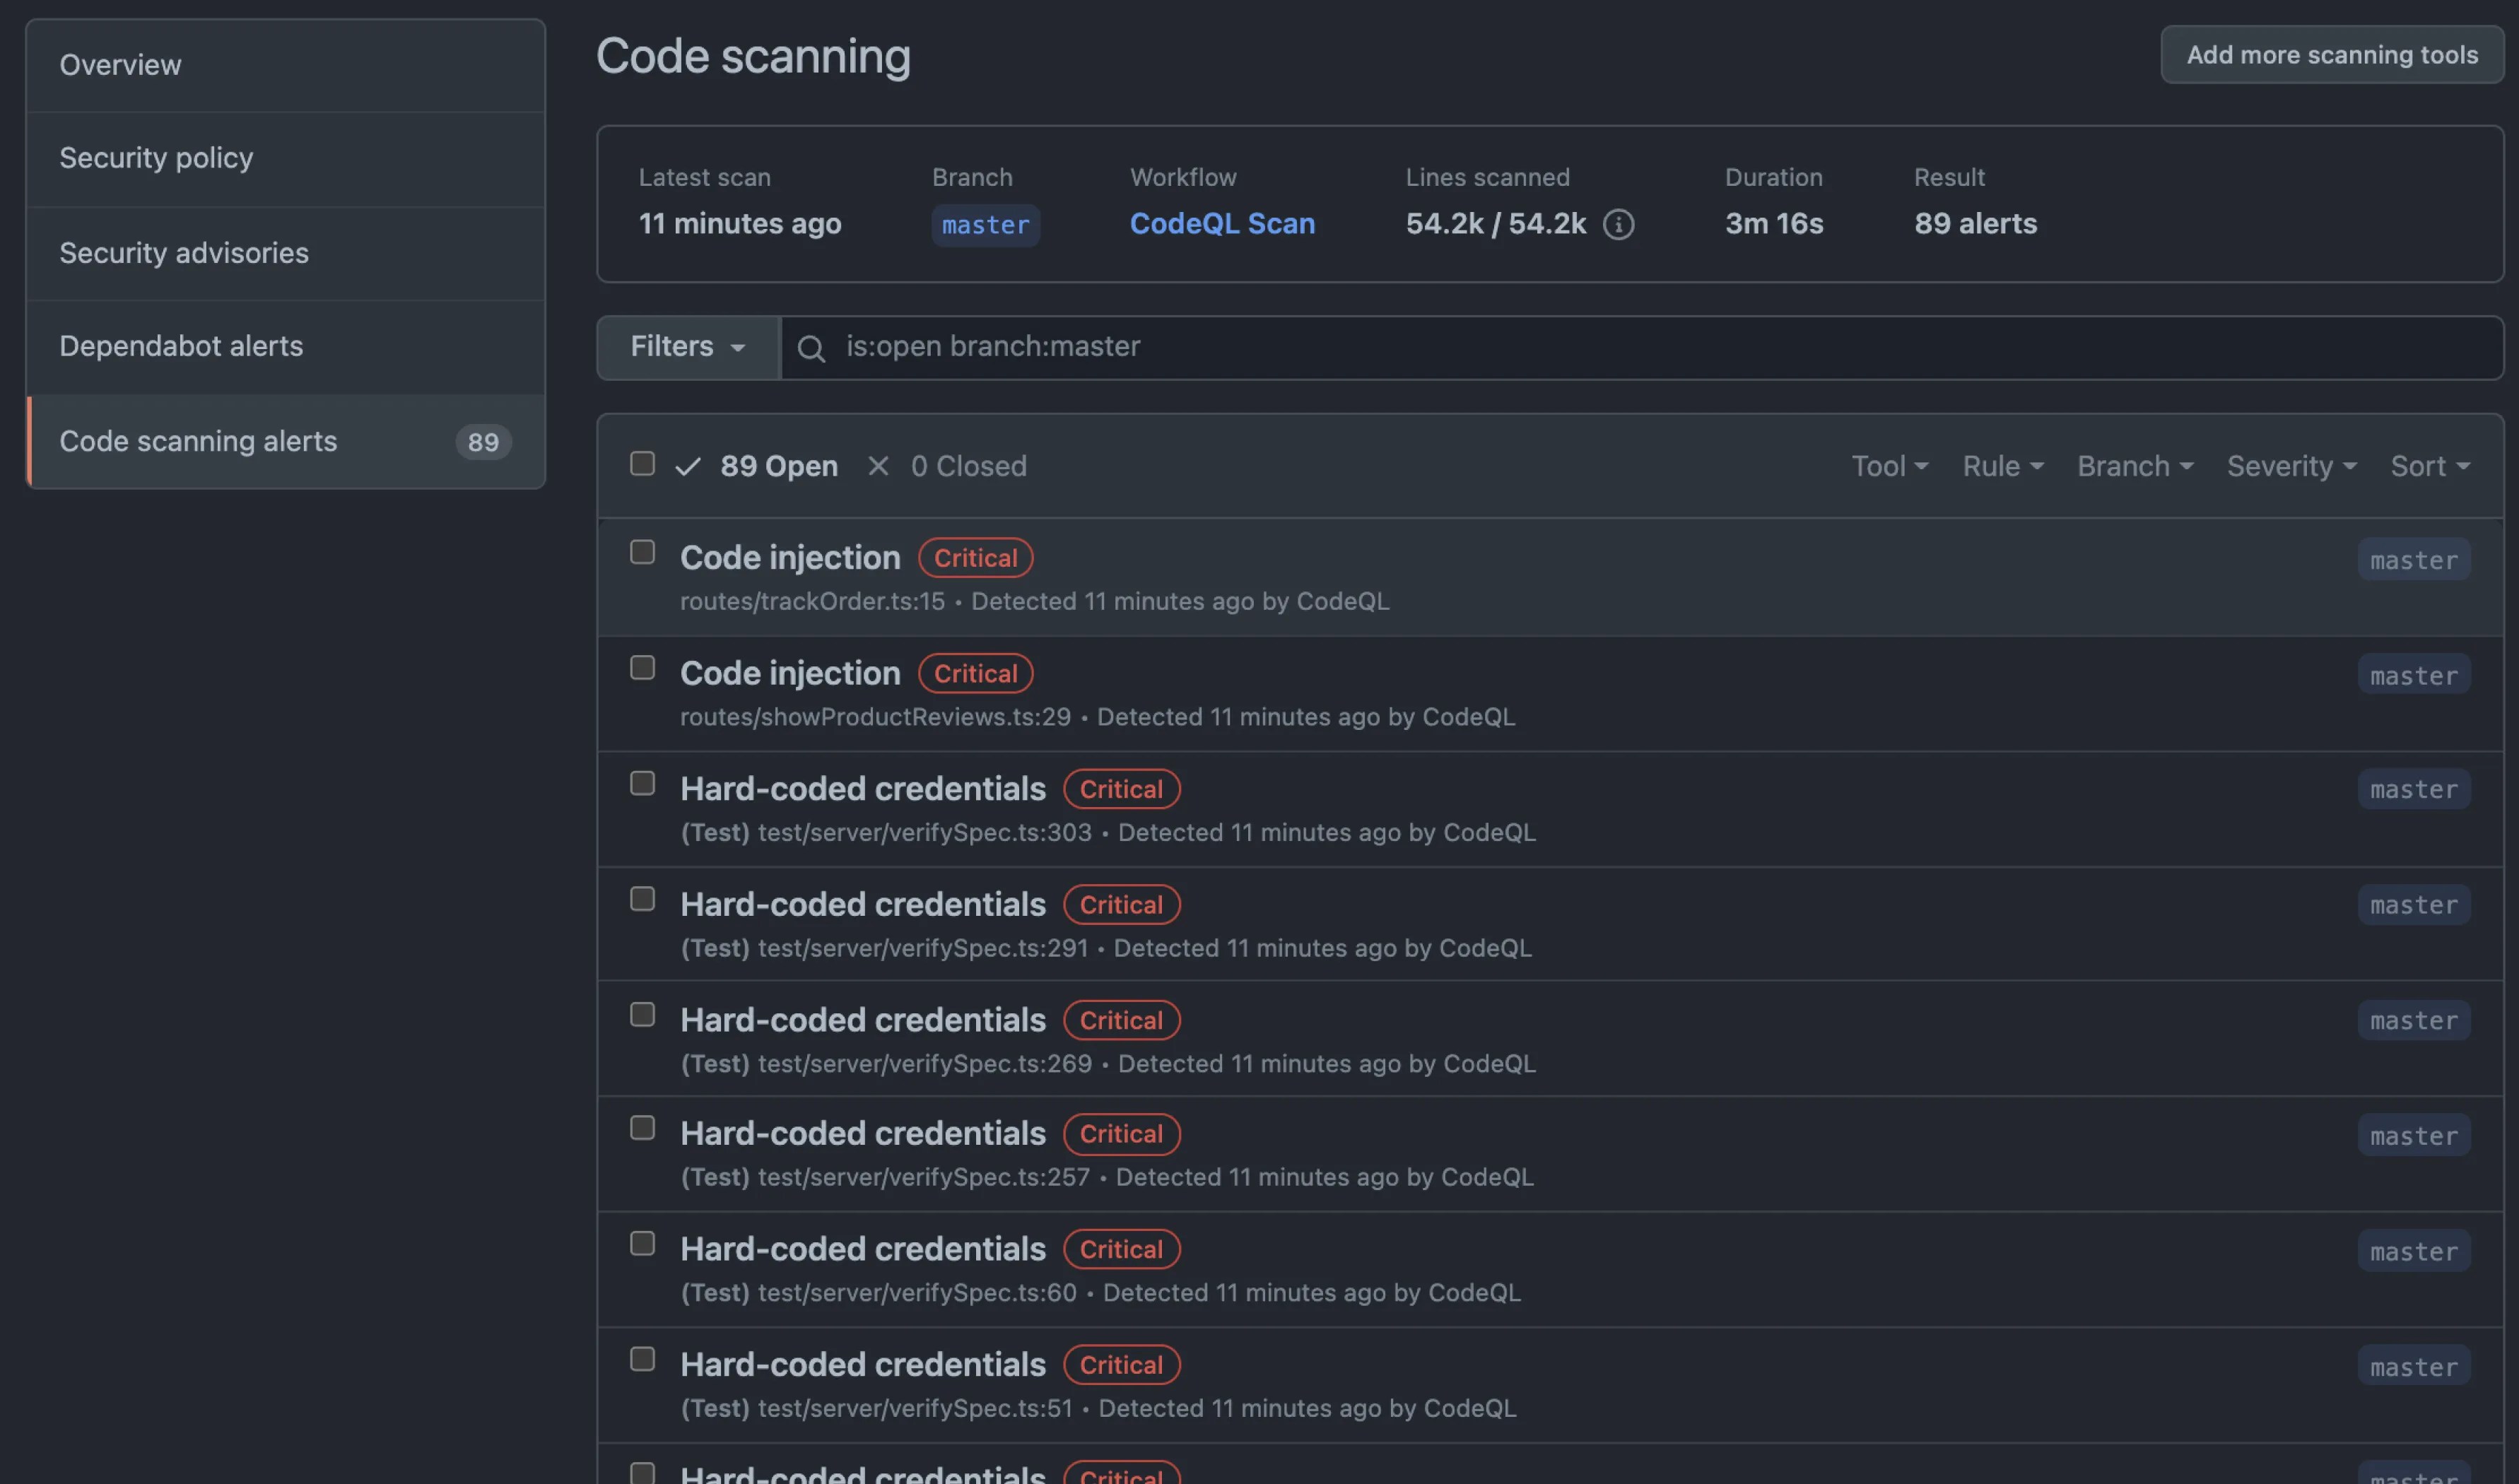The image size is (2519, 1484).
Task: Select the checkbox on verifySpec.ts:303 hard-coded credentials alert
Action: click(642, 783)
